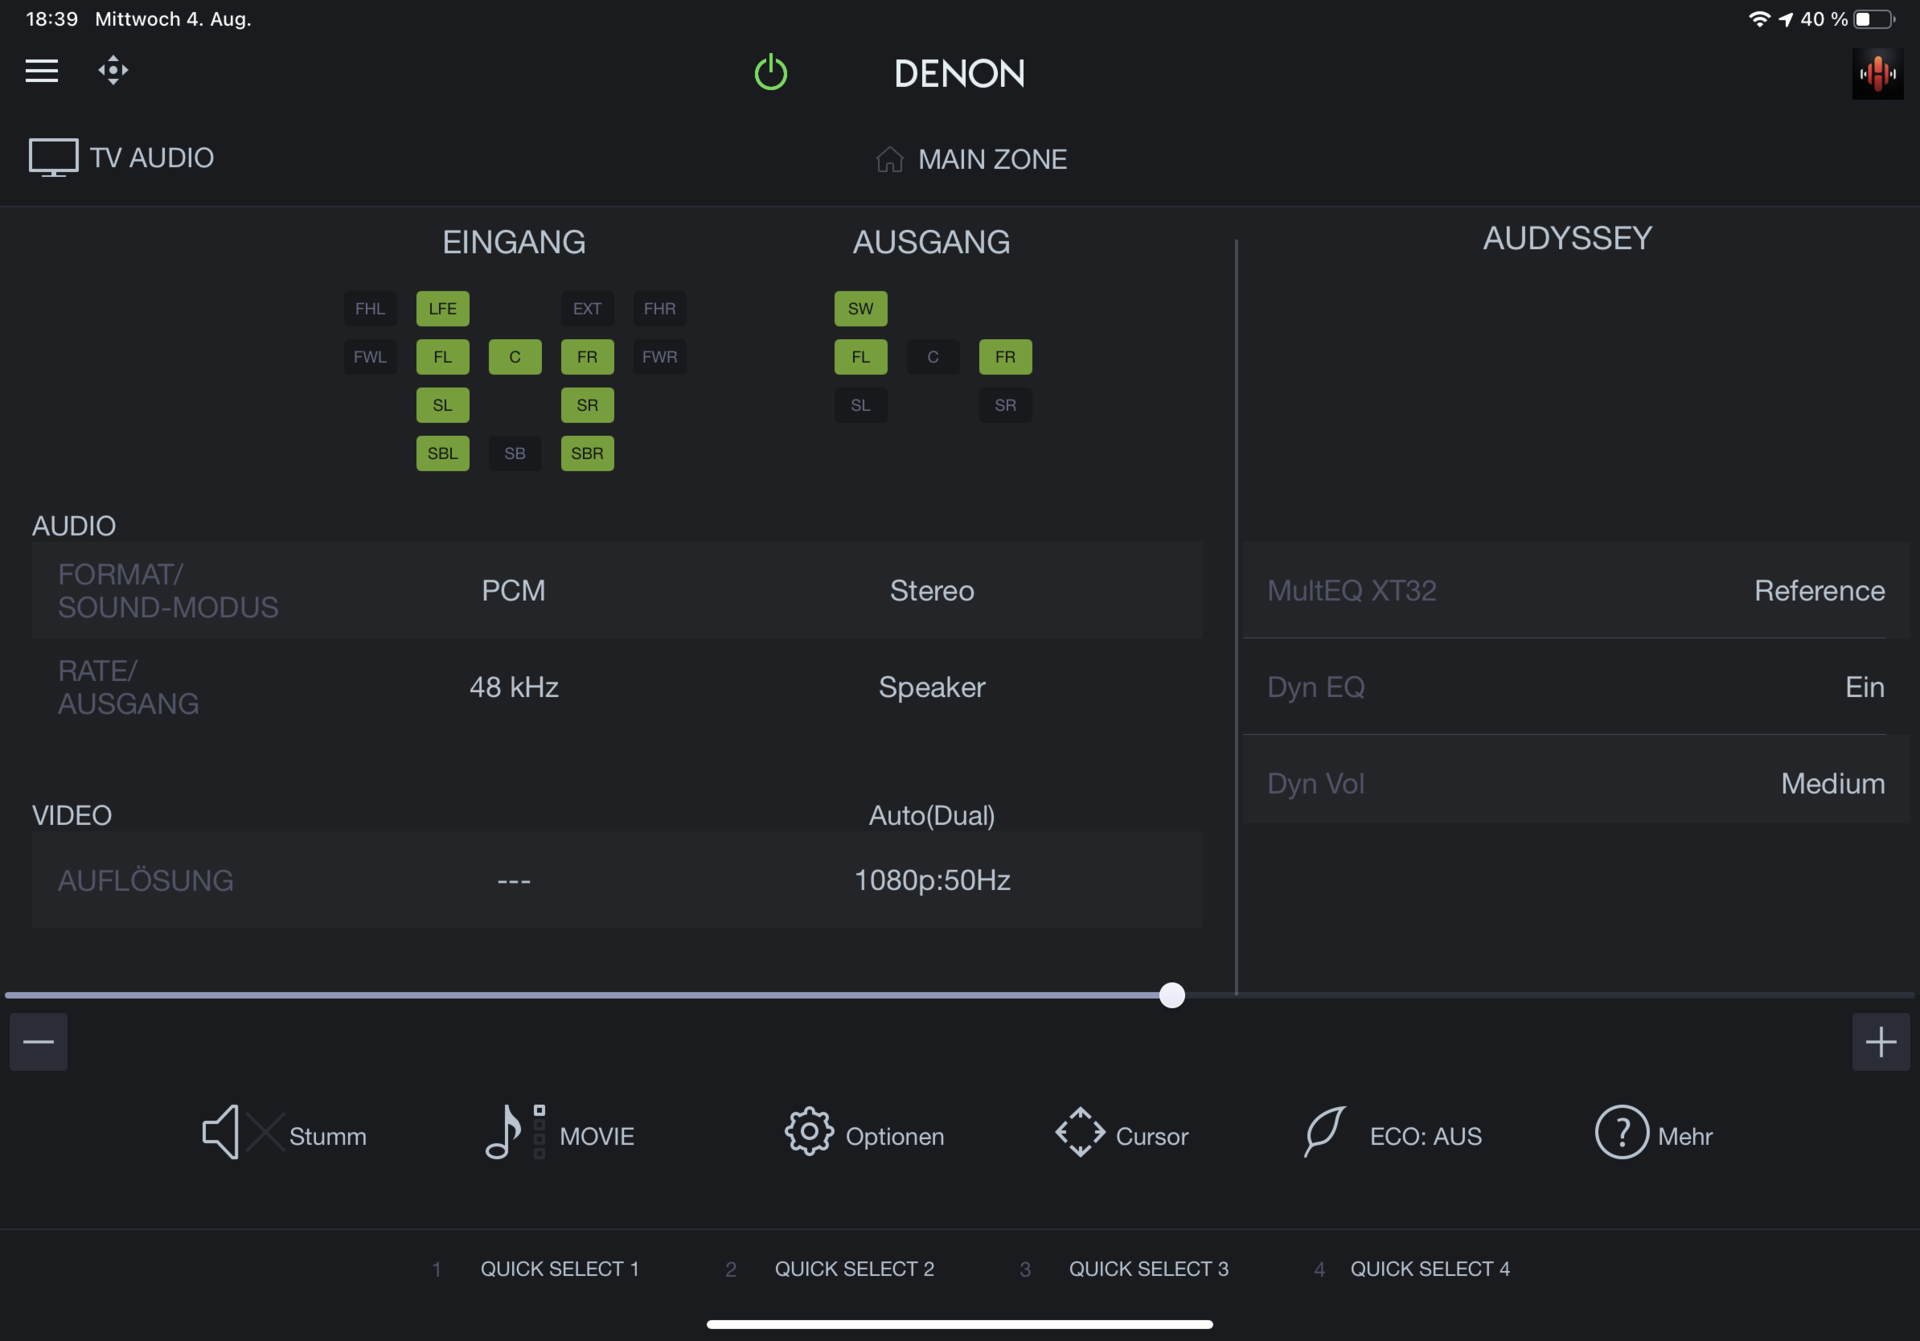Tap the TV monitor icon
Screen dimensions: 1920x1341
click(x=53, y=158)
